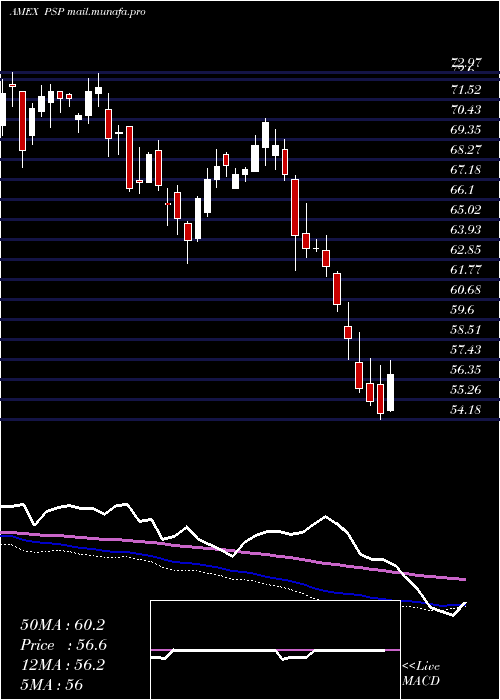Select the 60.68 price axis label
This screenshot has width=500, height=700.
(x=466, y=290)
